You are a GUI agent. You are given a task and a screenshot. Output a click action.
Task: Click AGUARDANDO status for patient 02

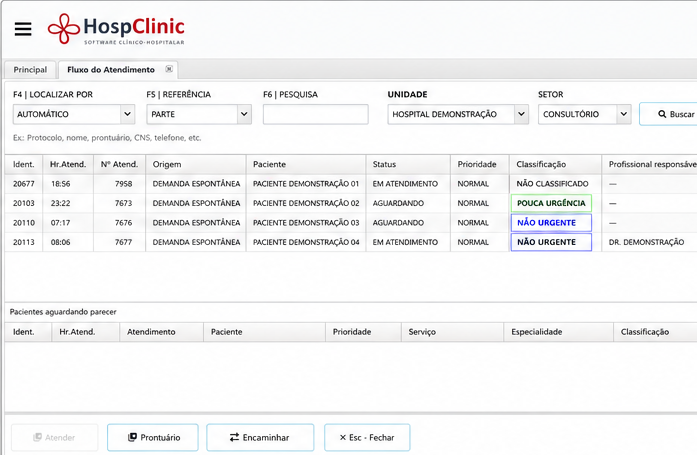pyautogui.click(x=398, y=203)
